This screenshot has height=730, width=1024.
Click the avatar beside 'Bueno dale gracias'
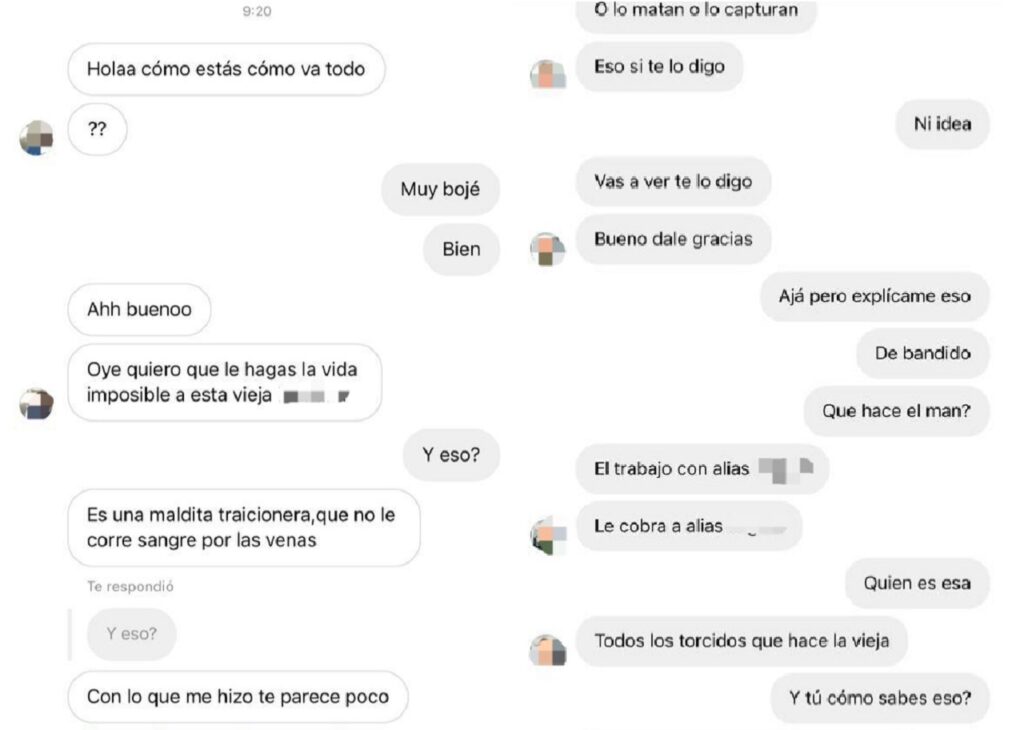point(547,249)
